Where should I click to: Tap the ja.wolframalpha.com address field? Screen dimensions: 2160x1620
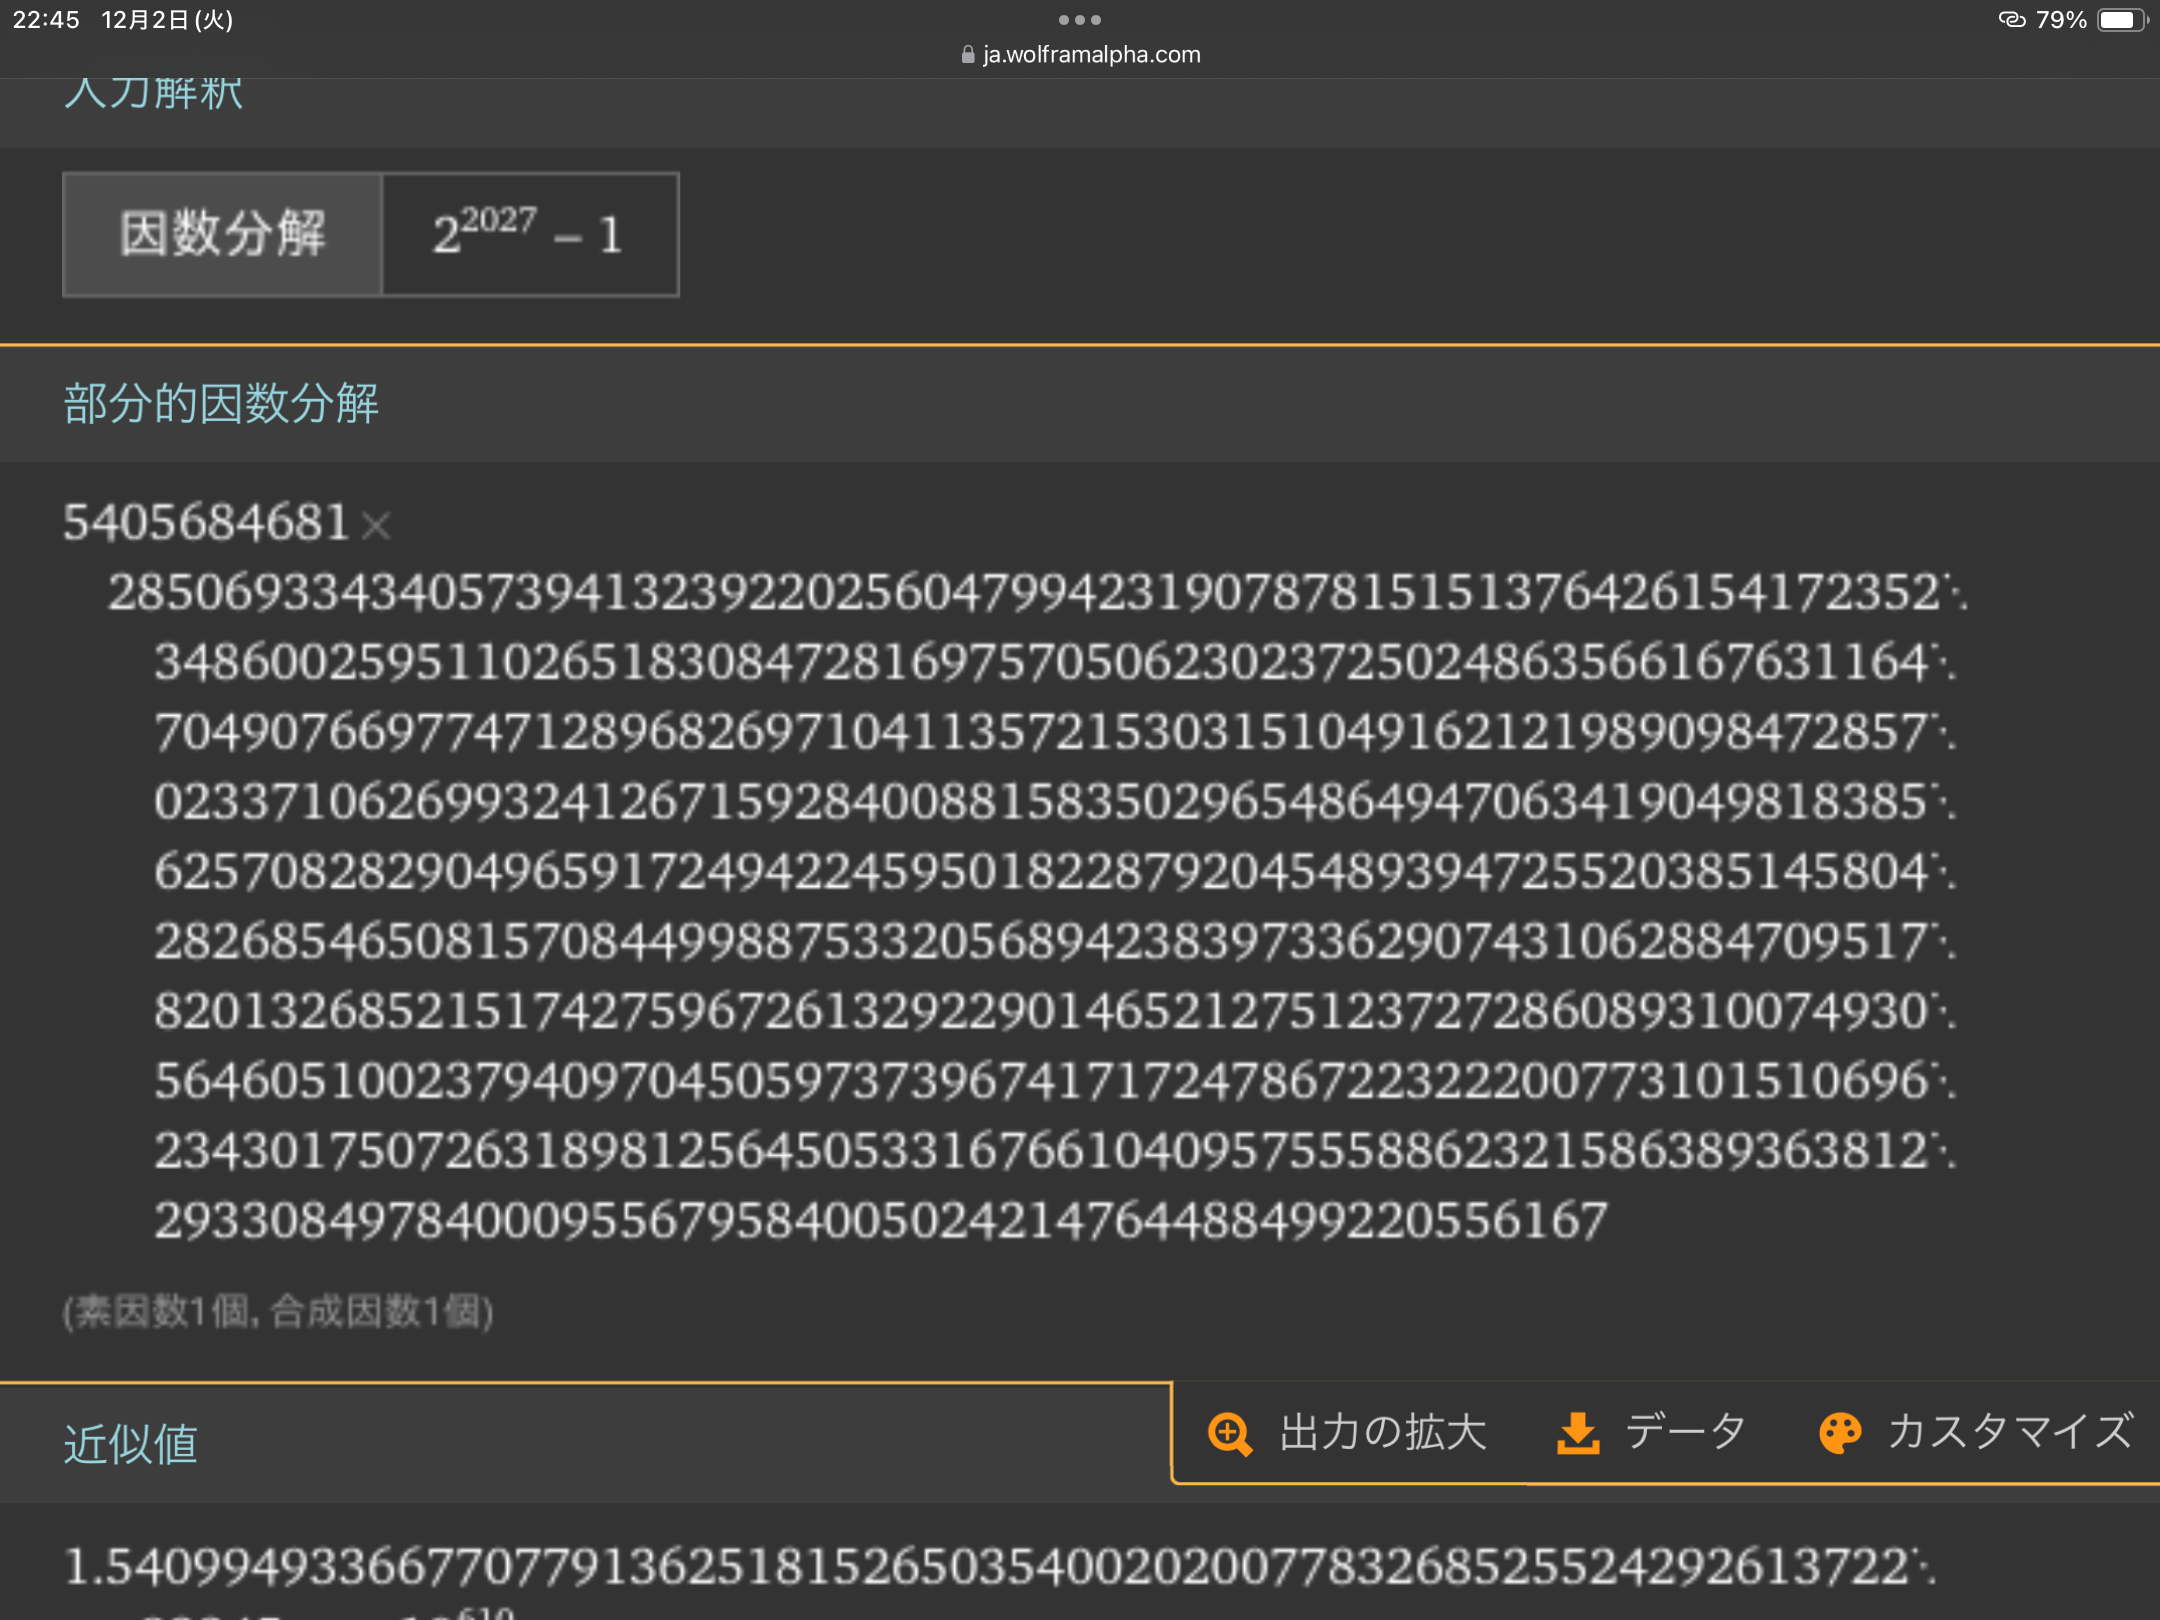(1090, 55)
